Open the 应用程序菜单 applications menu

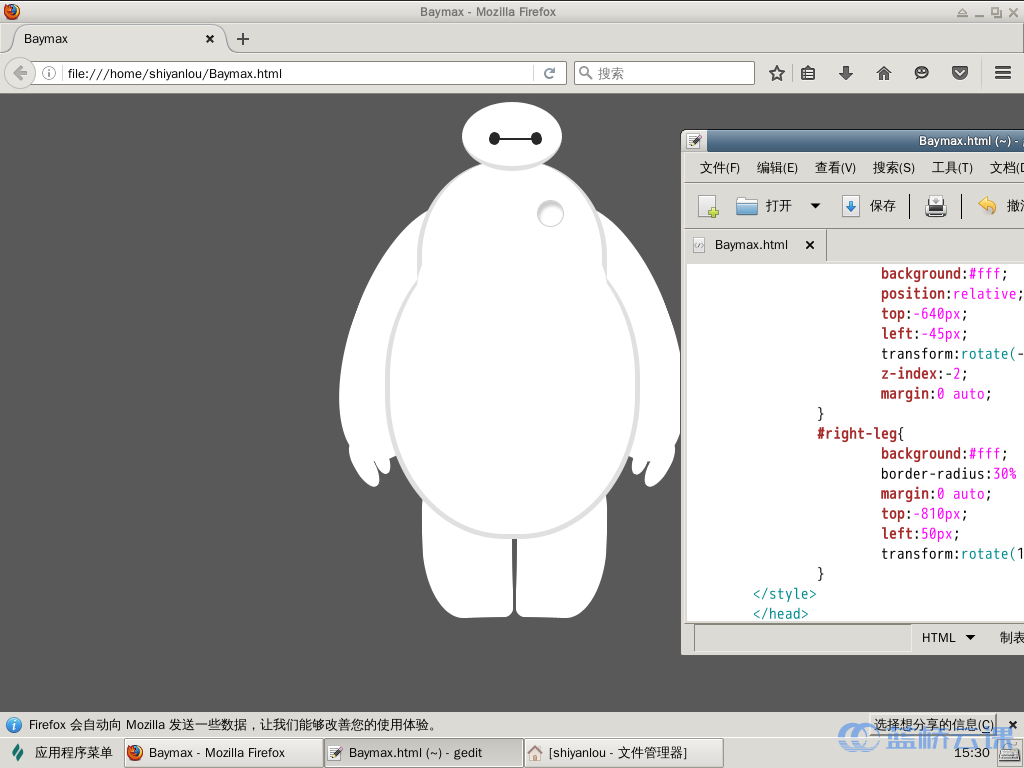point(63,752)
